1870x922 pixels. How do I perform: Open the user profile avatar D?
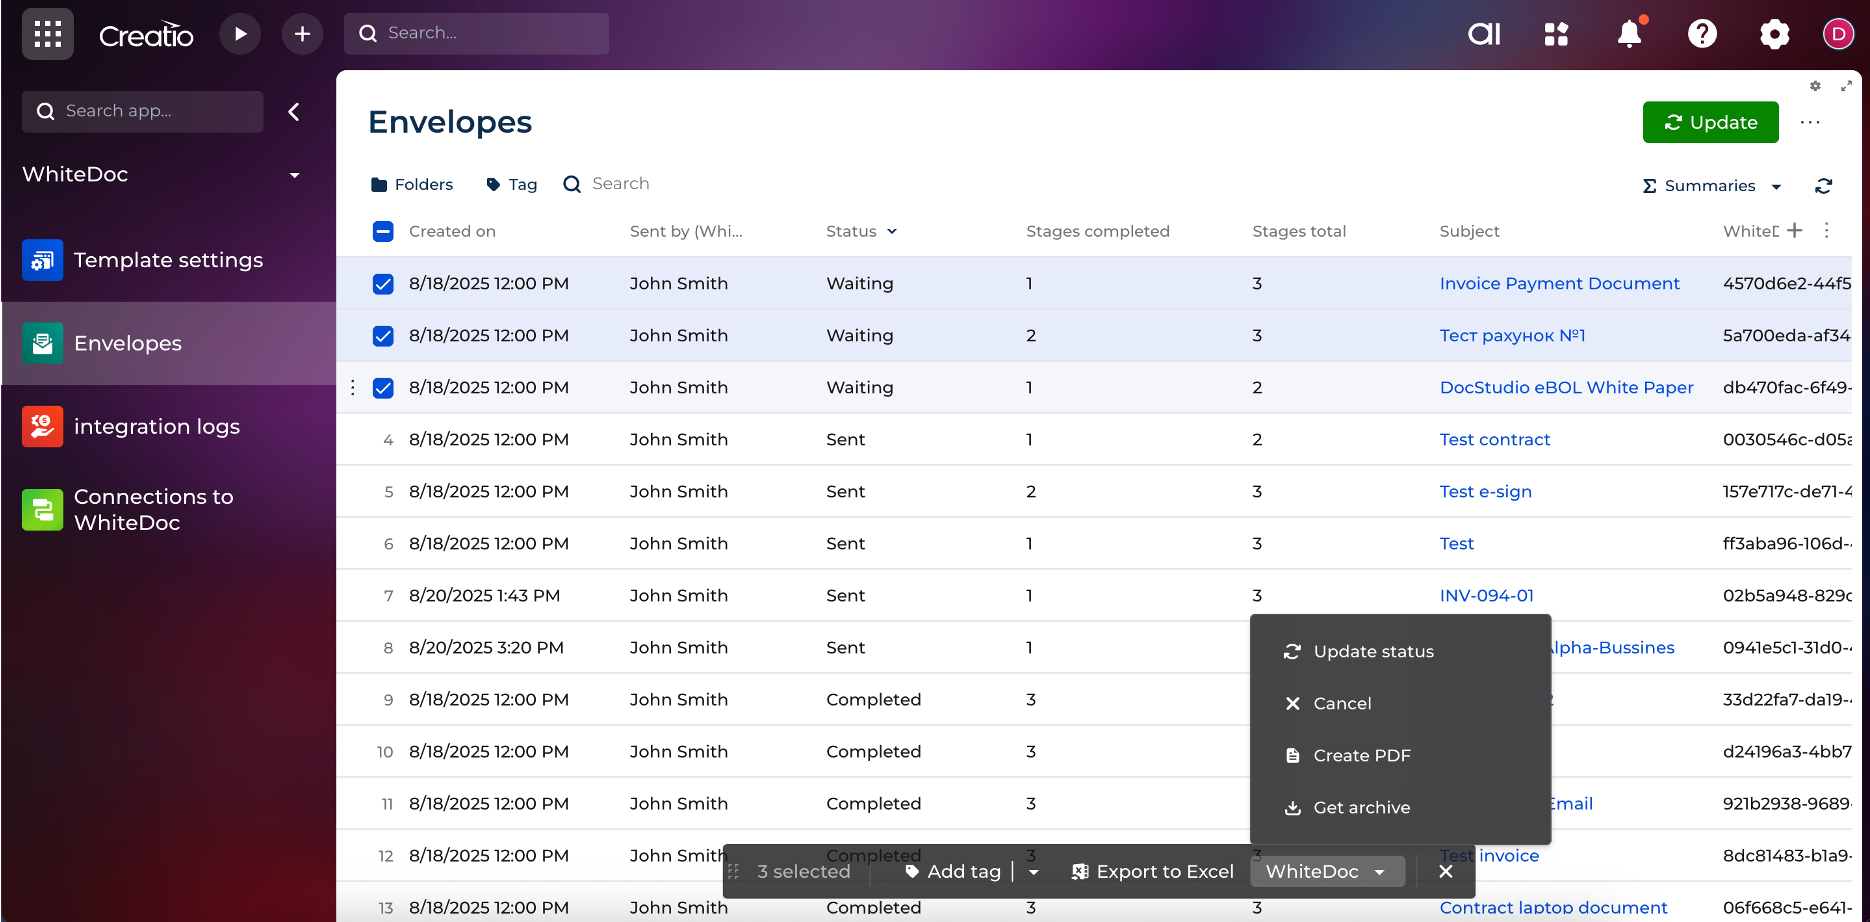[x=1838, y=34]
